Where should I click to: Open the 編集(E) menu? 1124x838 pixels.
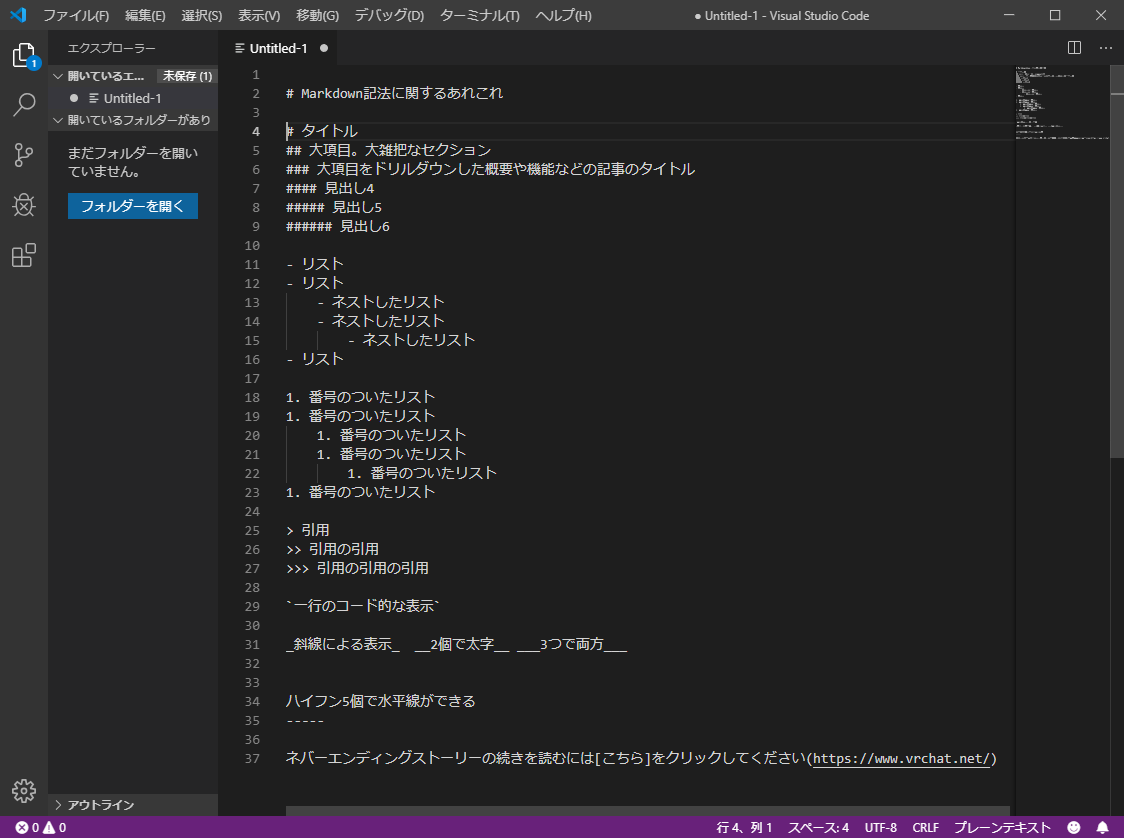point(145,15)
